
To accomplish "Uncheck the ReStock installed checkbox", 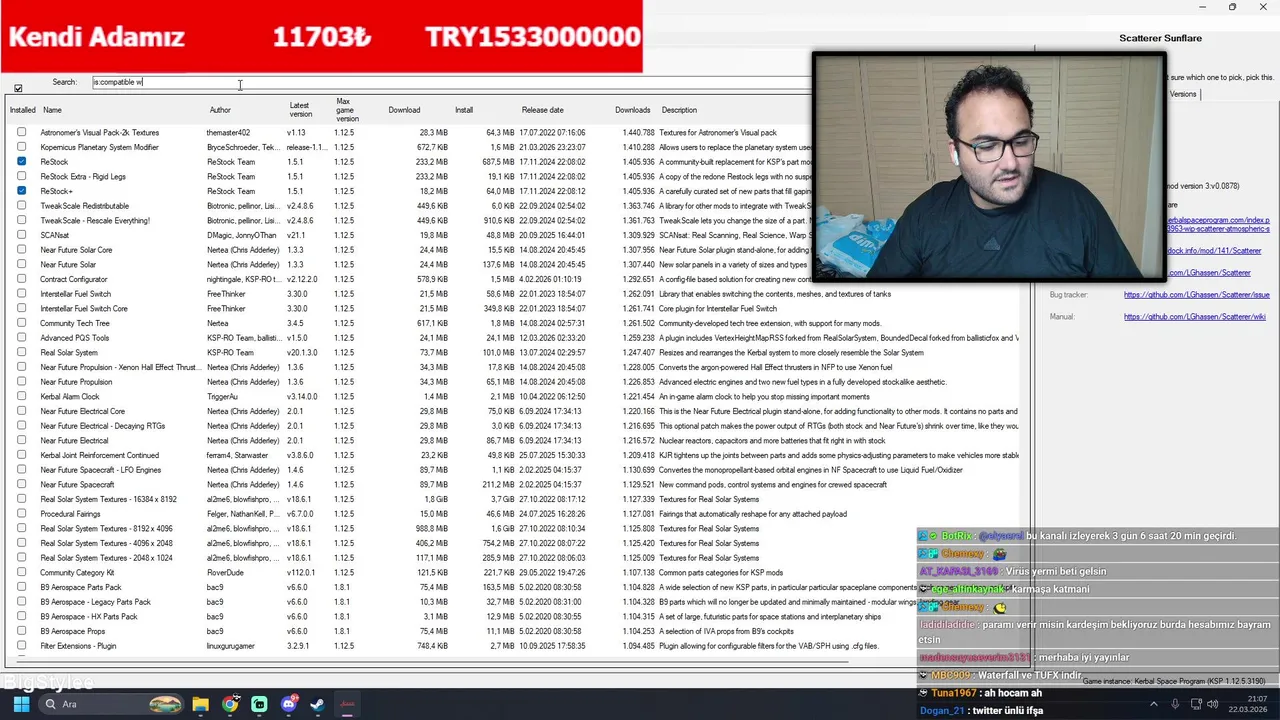I will 22,161.
